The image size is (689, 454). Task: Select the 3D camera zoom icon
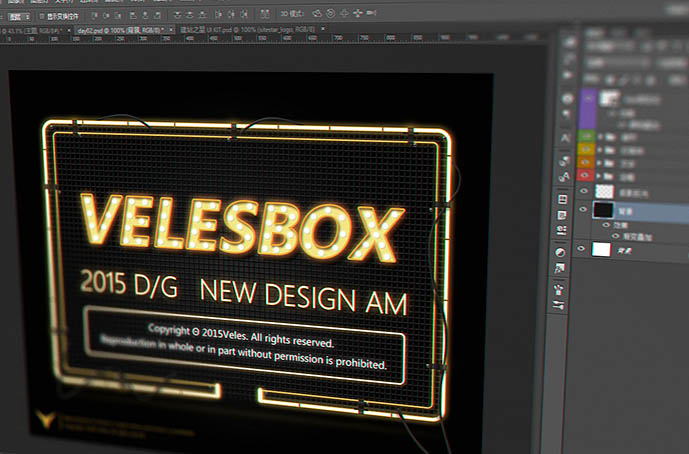(x=371, y=13)
